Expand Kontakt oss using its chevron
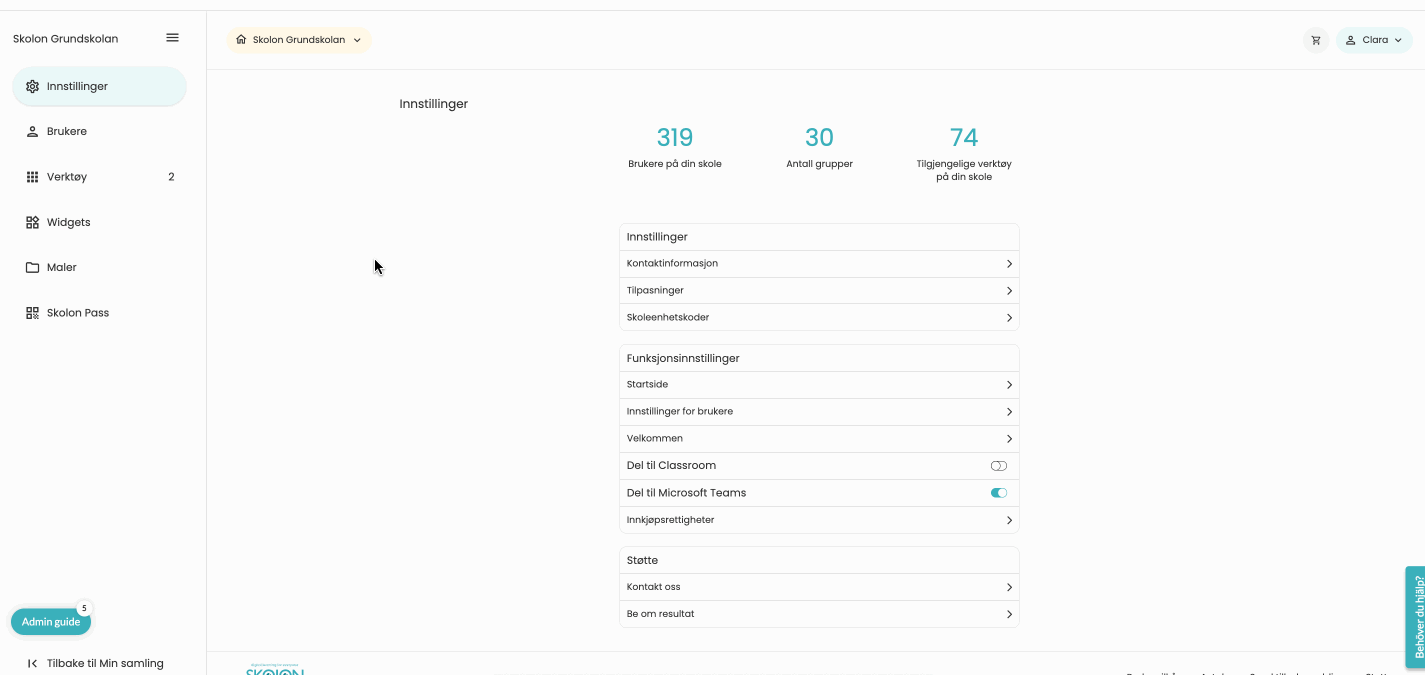This screenshot has height=675, width=1425. pos(1009,587)
